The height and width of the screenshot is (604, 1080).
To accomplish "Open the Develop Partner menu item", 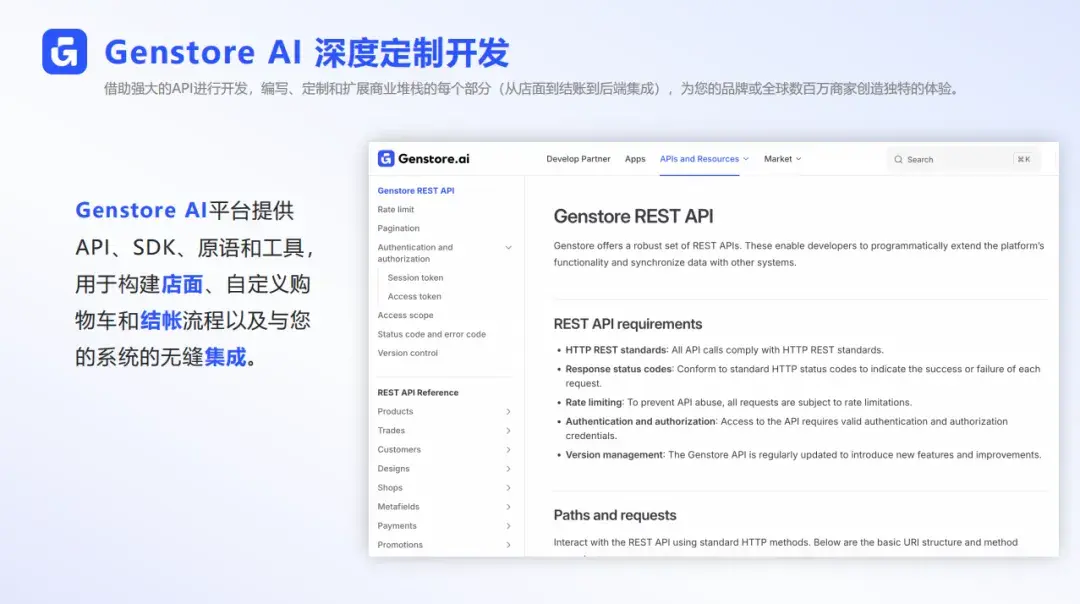I will pyautogui.click(x=578, y=158).
